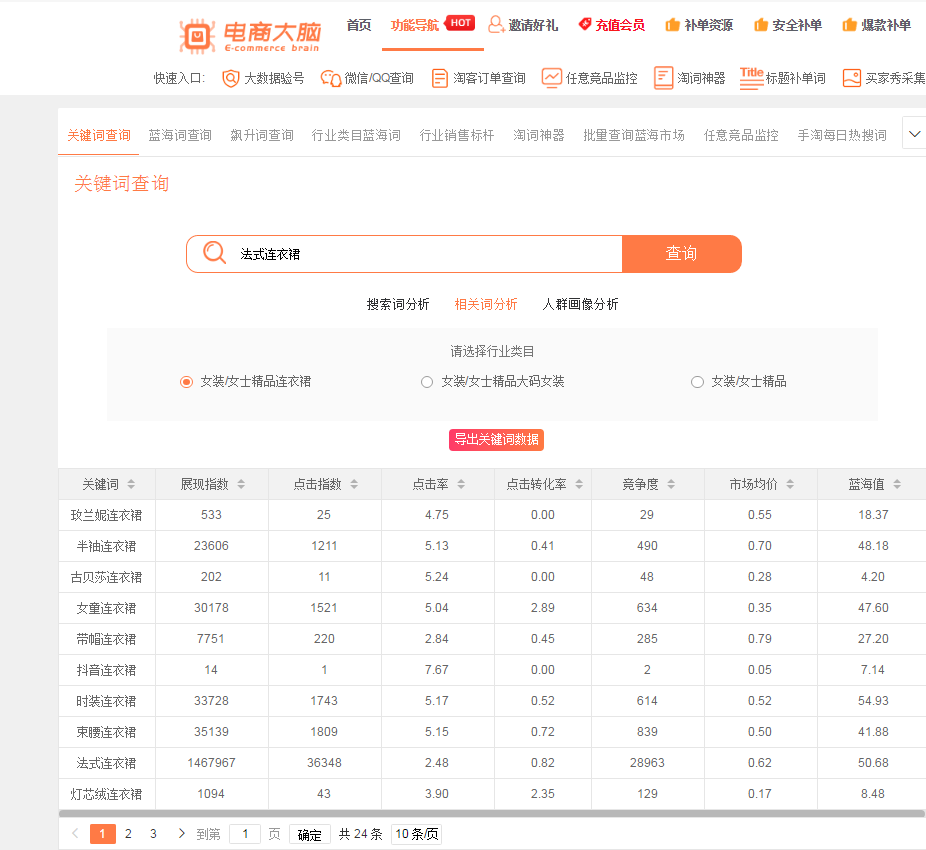Click the 电商大脑 logo
This screenshot has width=926, height=850.
click(248, 35)
